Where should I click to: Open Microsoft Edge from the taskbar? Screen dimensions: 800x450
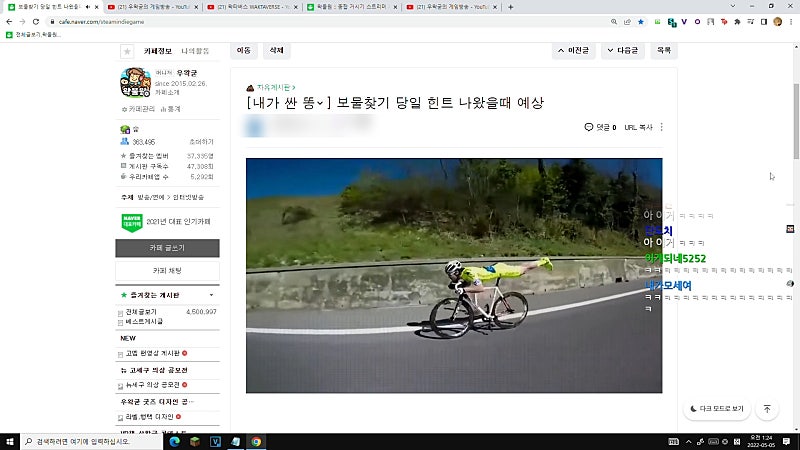pyautogui.click(x=174, y=441)
